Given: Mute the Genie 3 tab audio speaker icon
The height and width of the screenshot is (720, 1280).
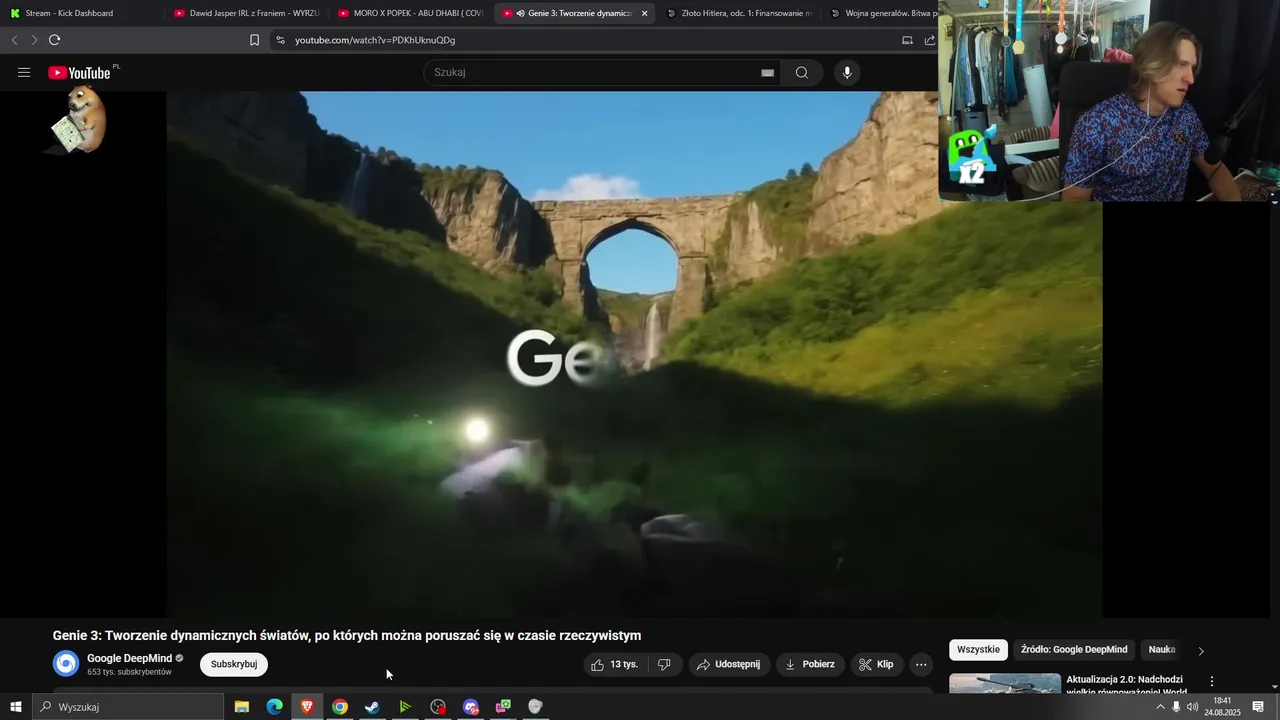Looking at the screenshot, I should click(520, 13).
